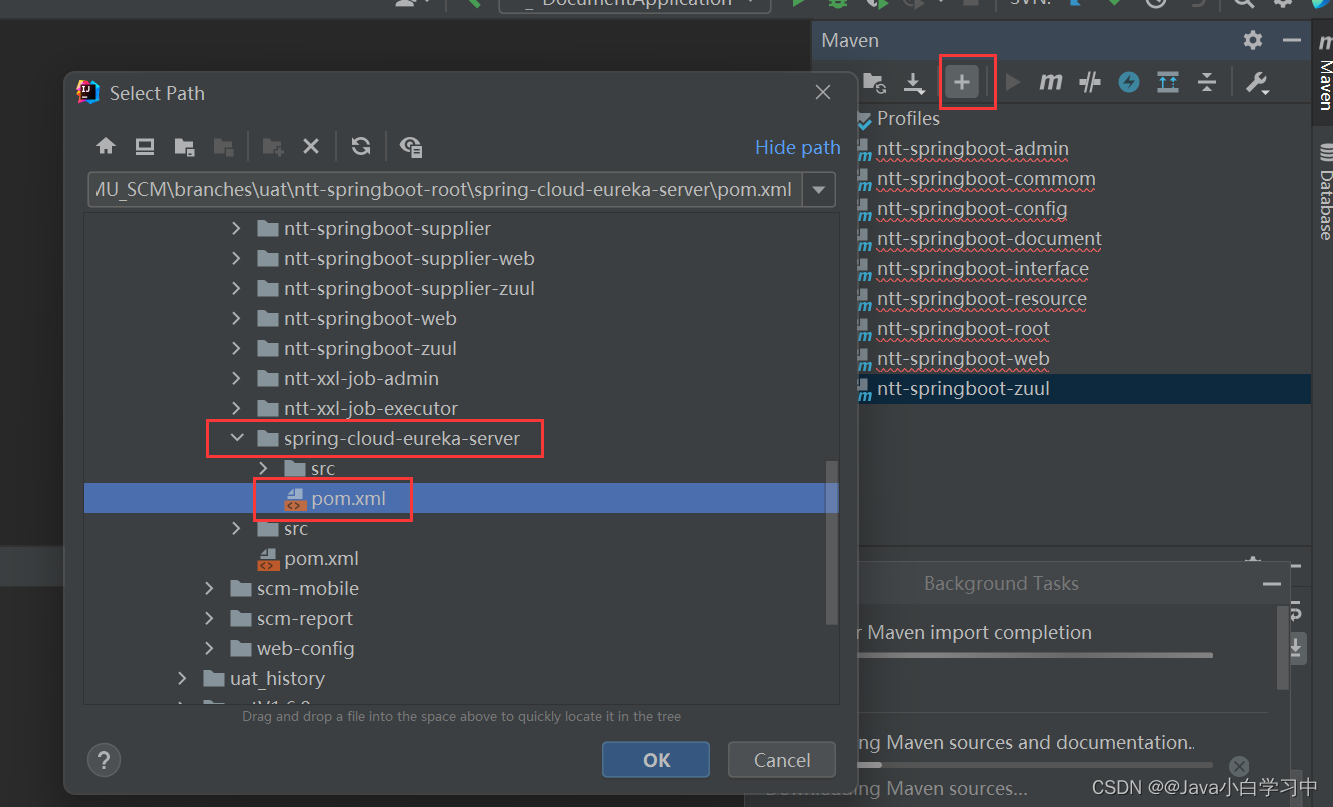
Task: Click the Background Tasks vertical scrollbar
Action: click(x=1283, y=647)
